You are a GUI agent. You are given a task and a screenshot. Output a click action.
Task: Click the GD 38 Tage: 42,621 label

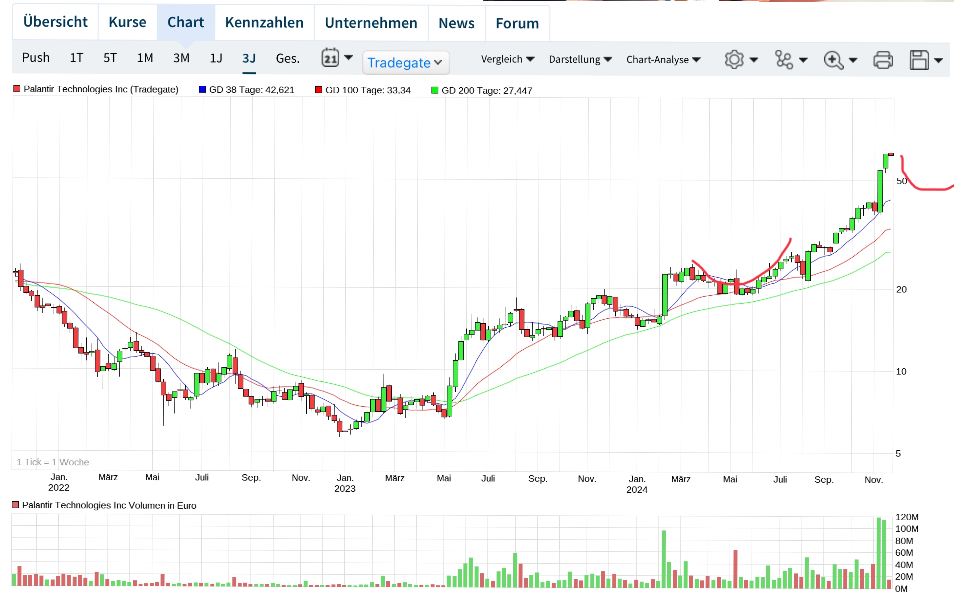coord(252,89)
